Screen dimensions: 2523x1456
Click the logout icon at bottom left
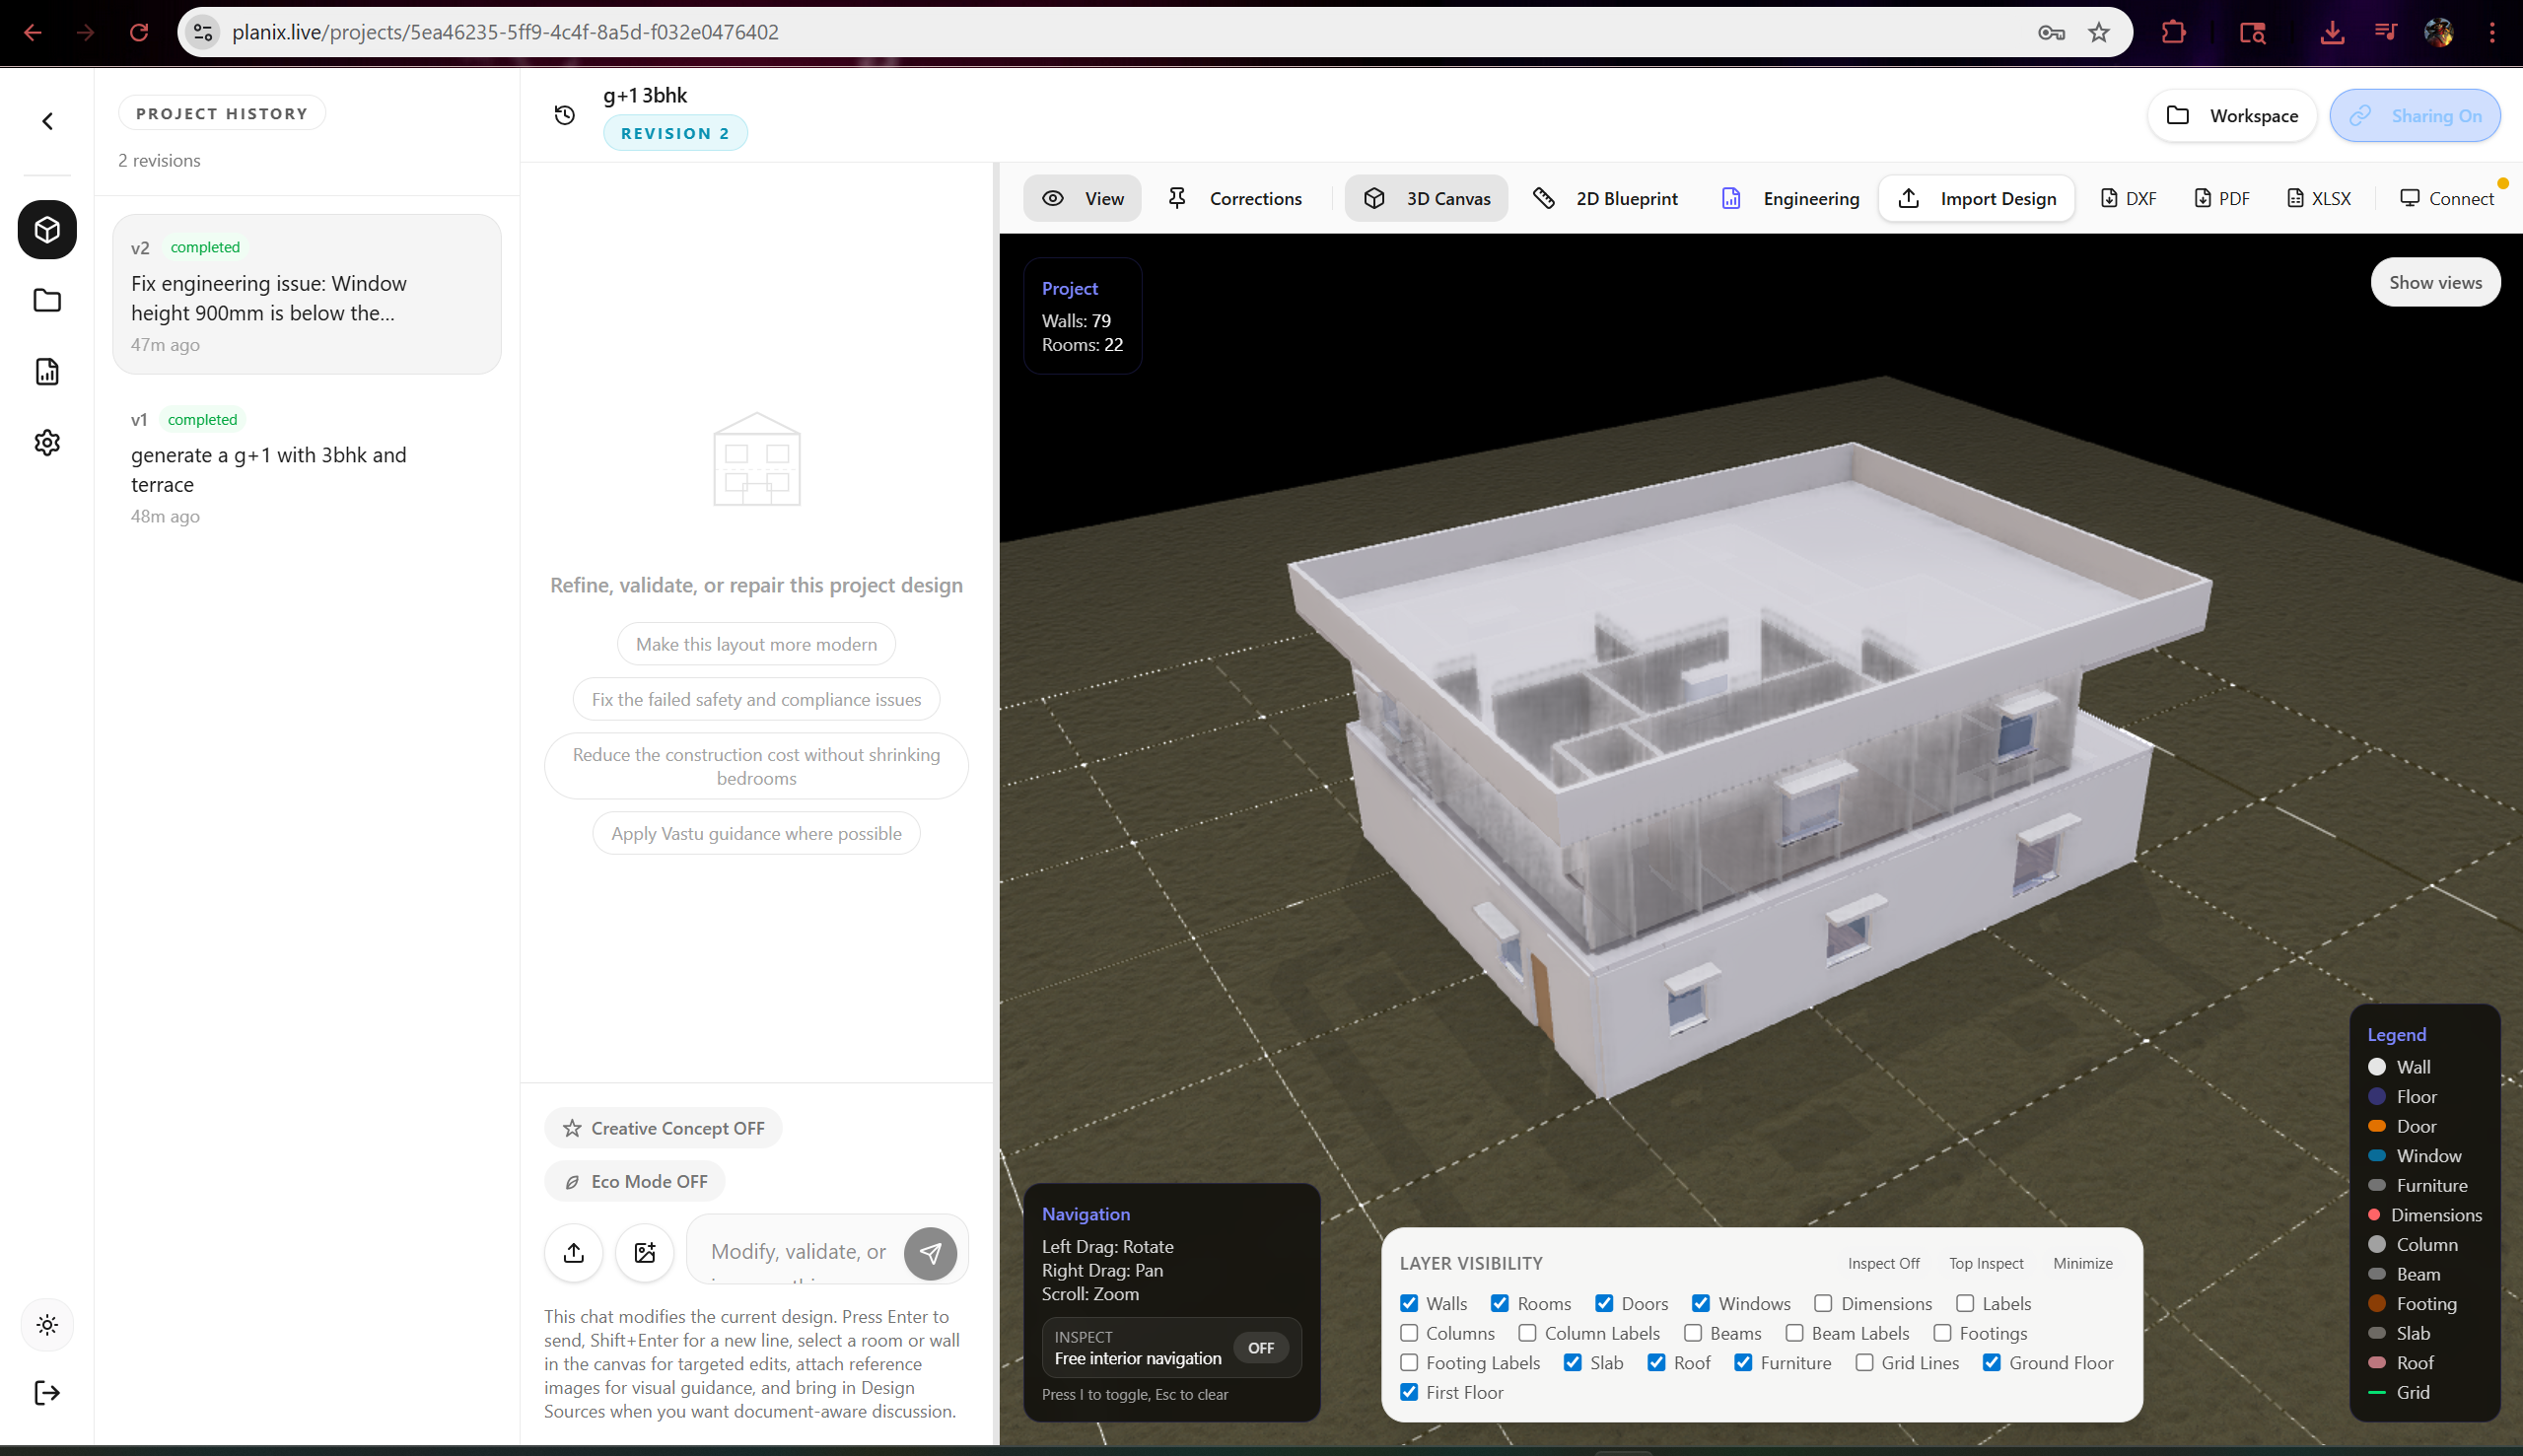(47, 1393)
